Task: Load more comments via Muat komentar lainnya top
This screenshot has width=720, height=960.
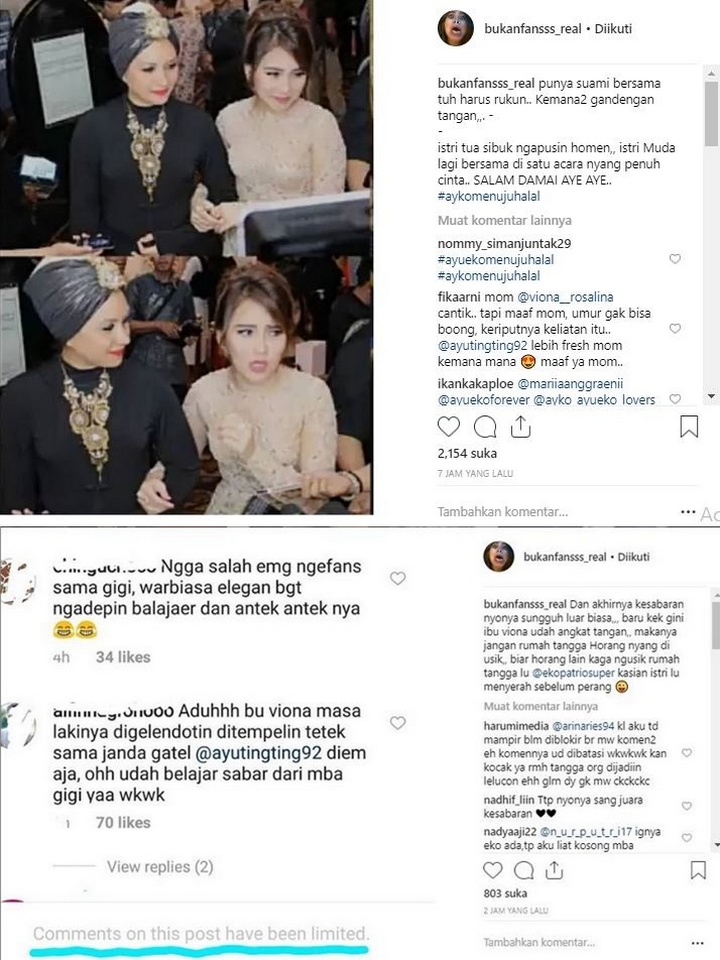Action: click(x=504, y=220)
